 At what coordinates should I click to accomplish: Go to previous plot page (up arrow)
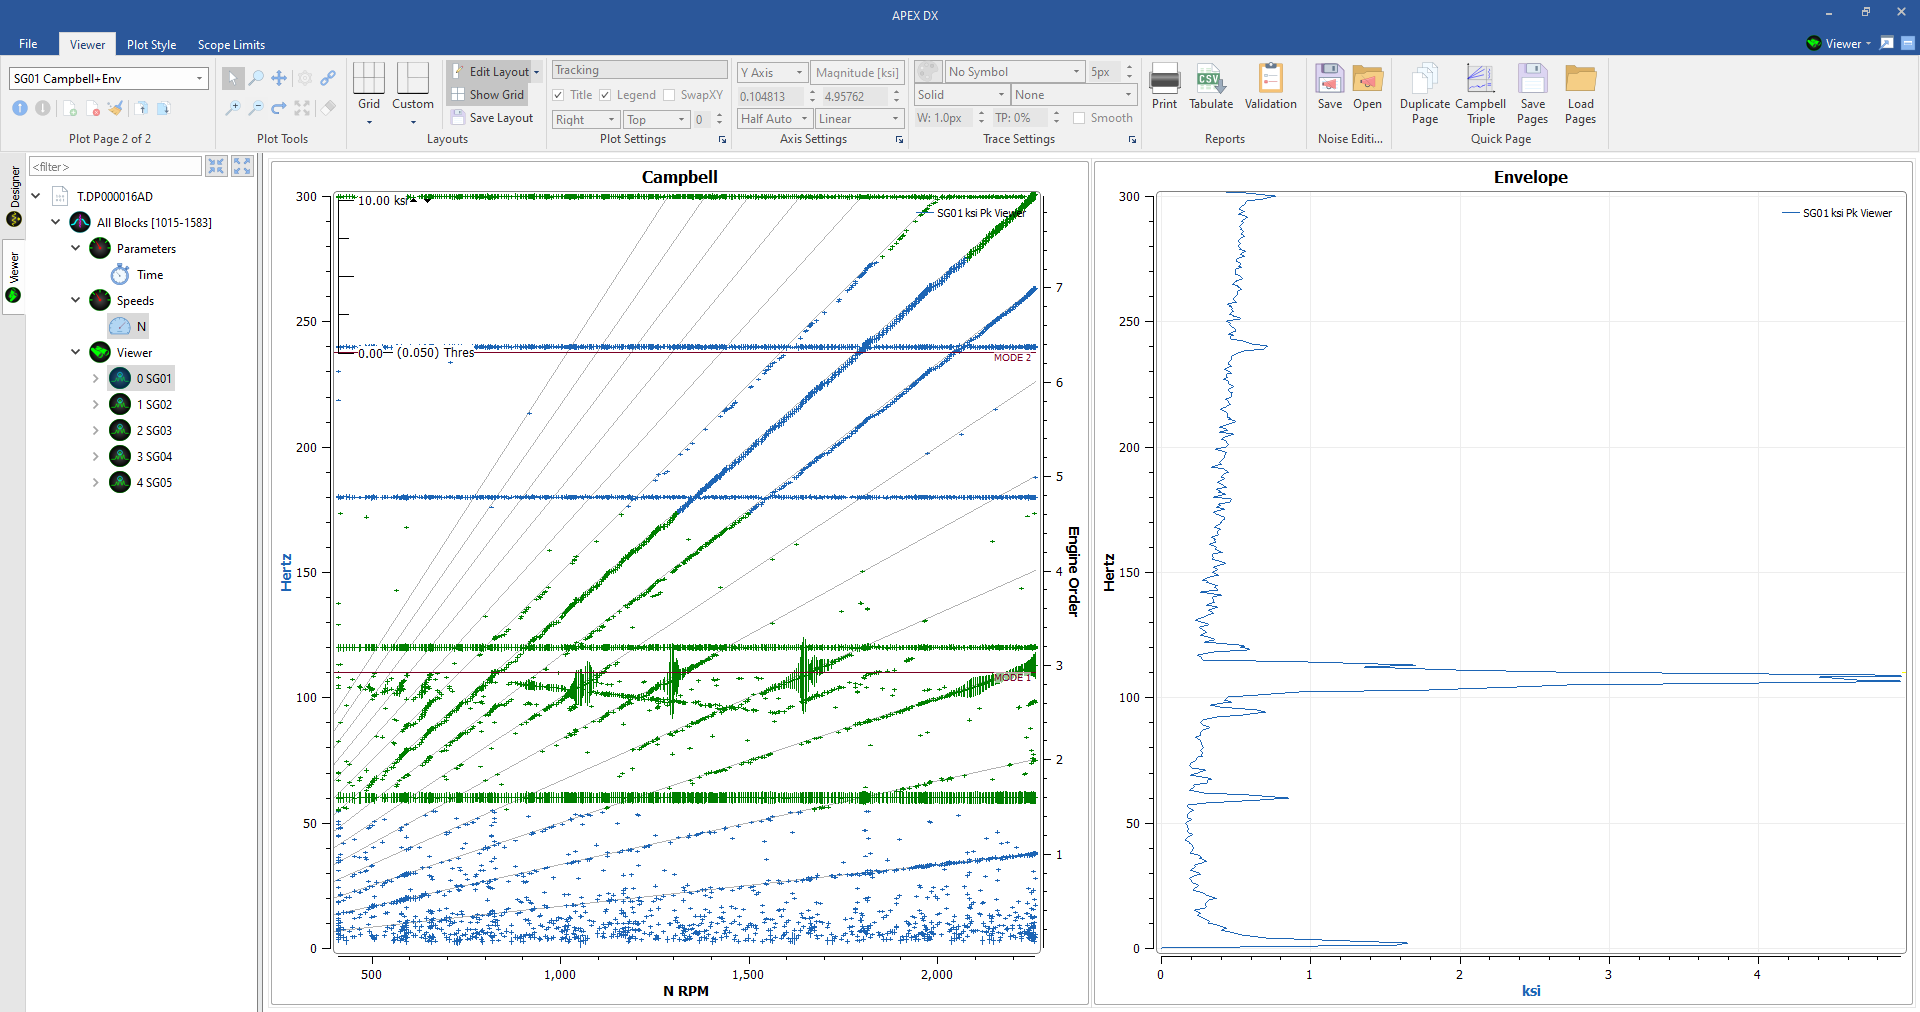(20, 108)
